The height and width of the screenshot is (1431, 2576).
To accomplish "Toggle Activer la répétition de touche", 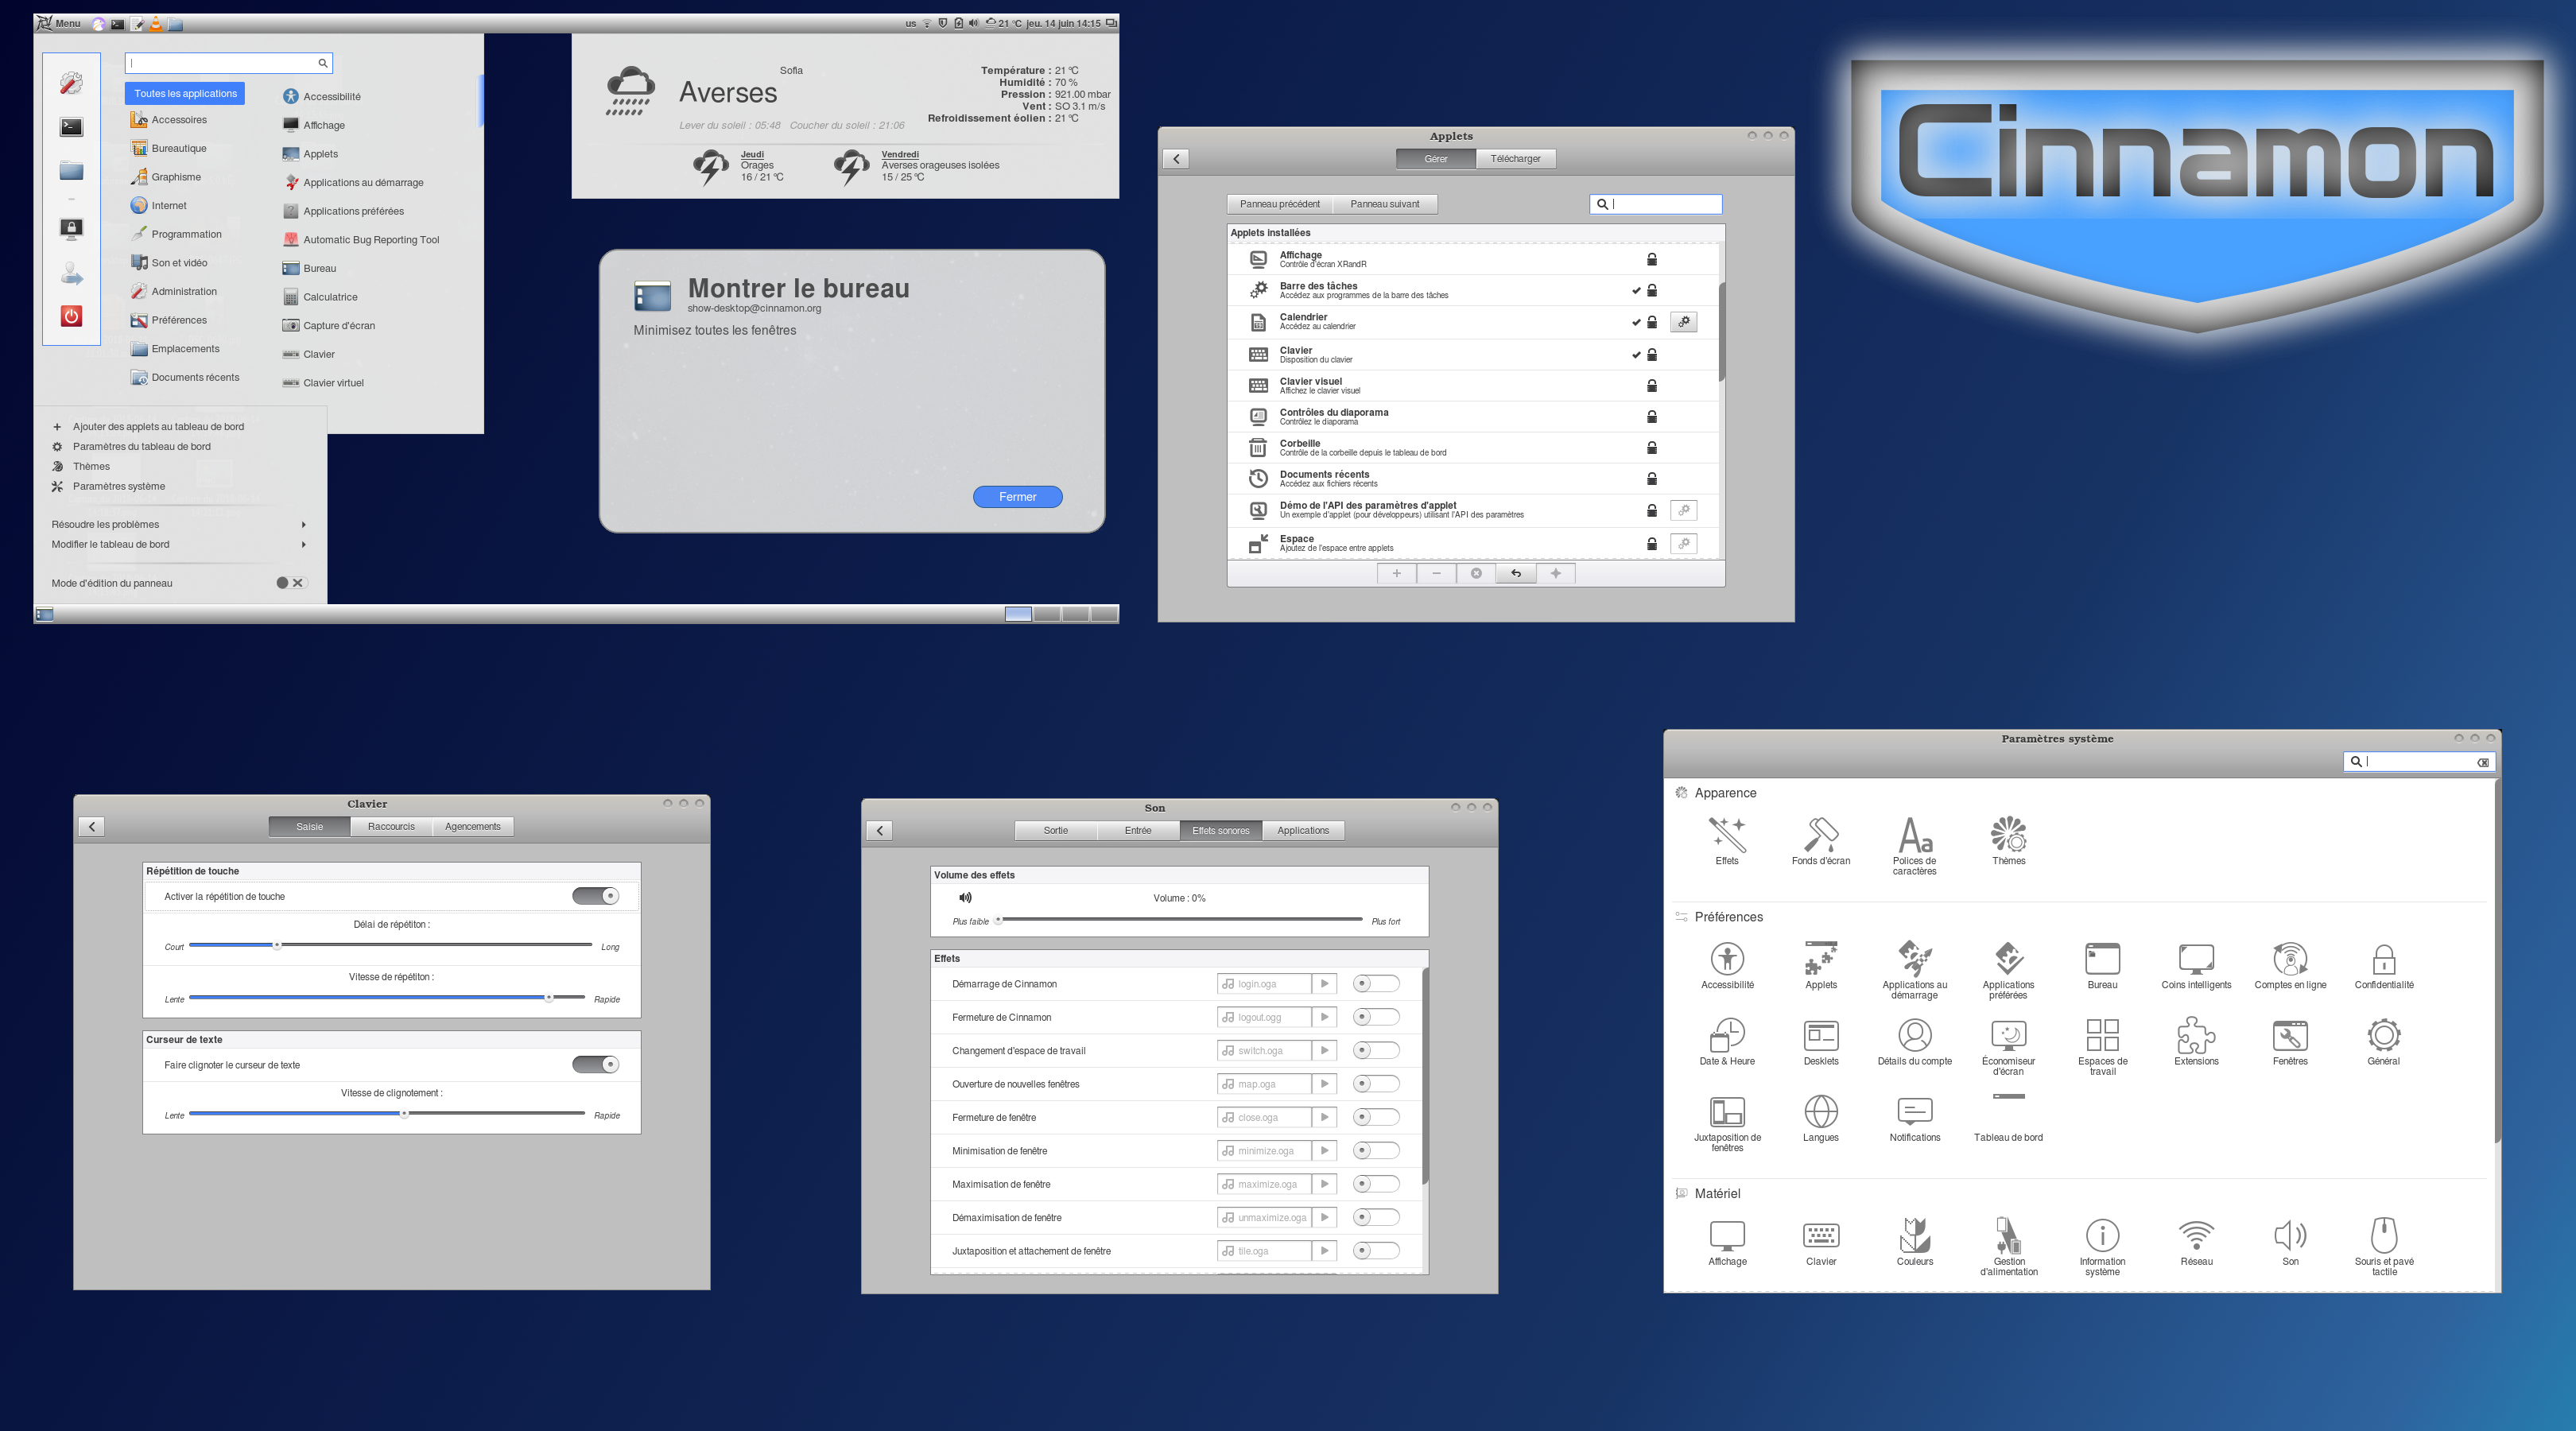I will pyautogui.click(x=596, y=896).
